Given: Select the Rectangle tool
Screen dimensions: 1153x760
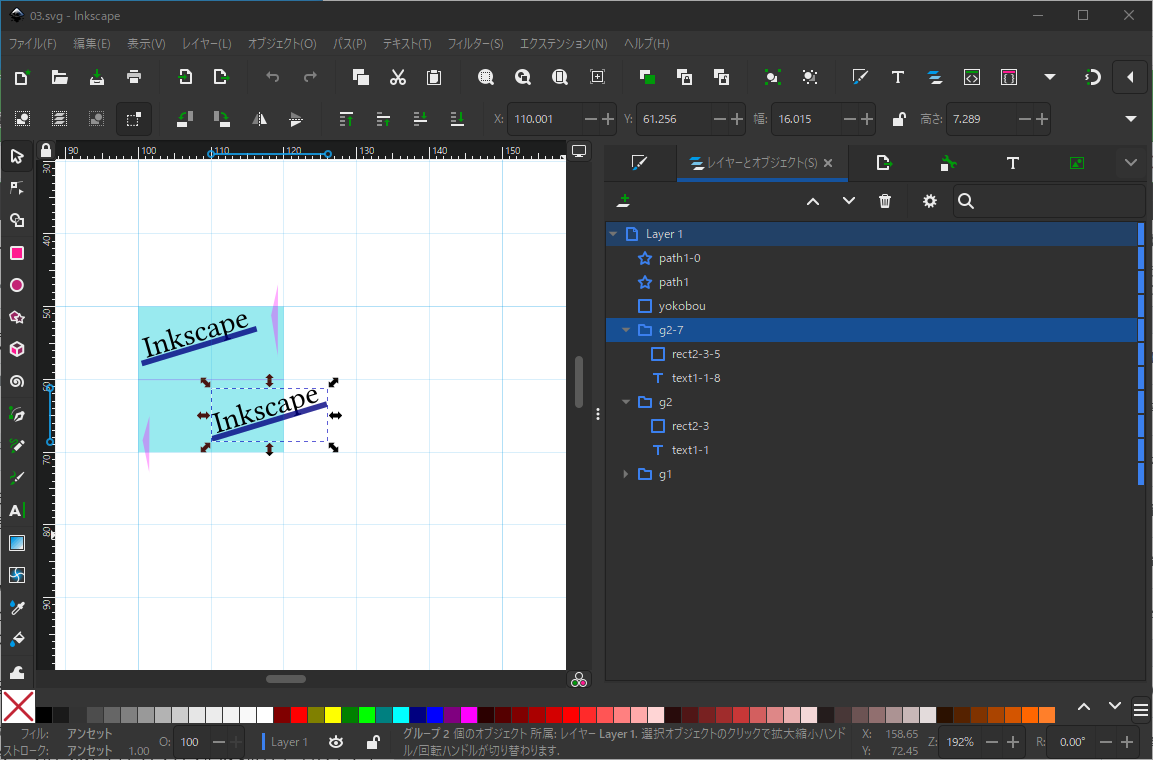Looking at the screenshot, I should (17, 254).
